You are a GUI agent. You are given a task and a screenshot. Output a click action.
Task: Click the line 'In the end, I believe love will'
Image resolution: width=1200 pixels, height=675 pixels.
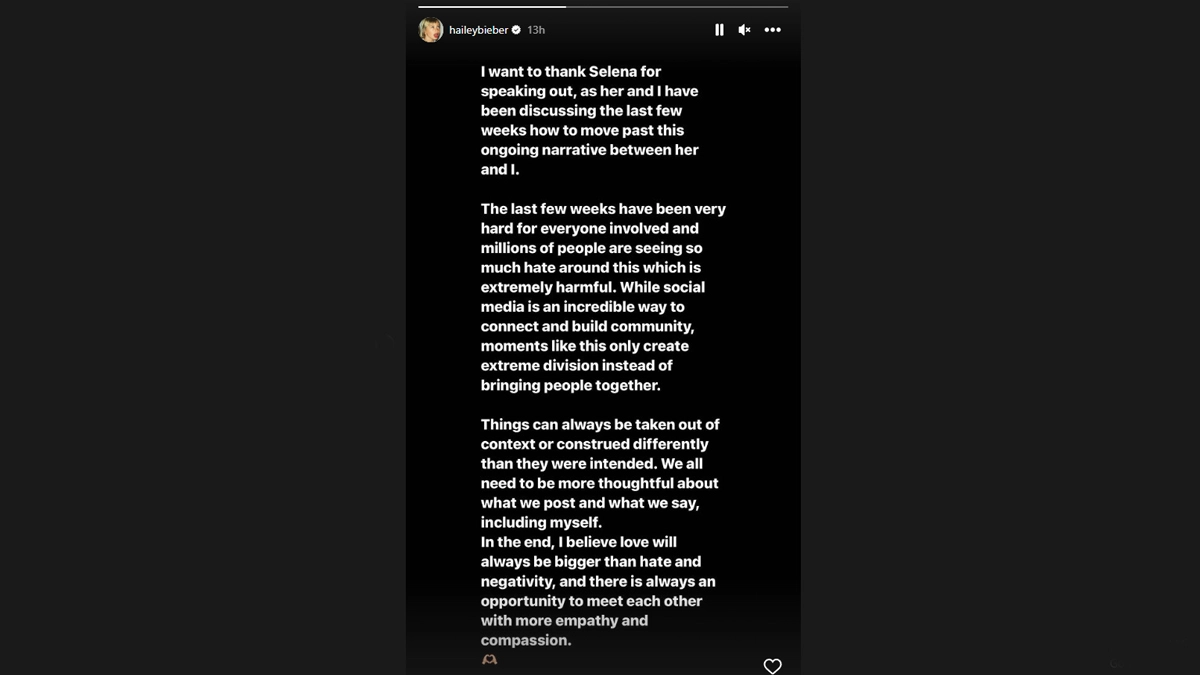tap(578, 542)
